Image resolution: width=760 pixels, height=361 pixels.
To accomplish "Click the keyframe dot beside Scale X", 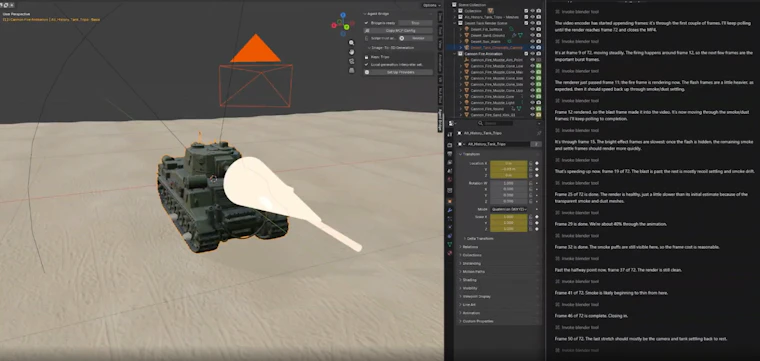I will (537, 217).
